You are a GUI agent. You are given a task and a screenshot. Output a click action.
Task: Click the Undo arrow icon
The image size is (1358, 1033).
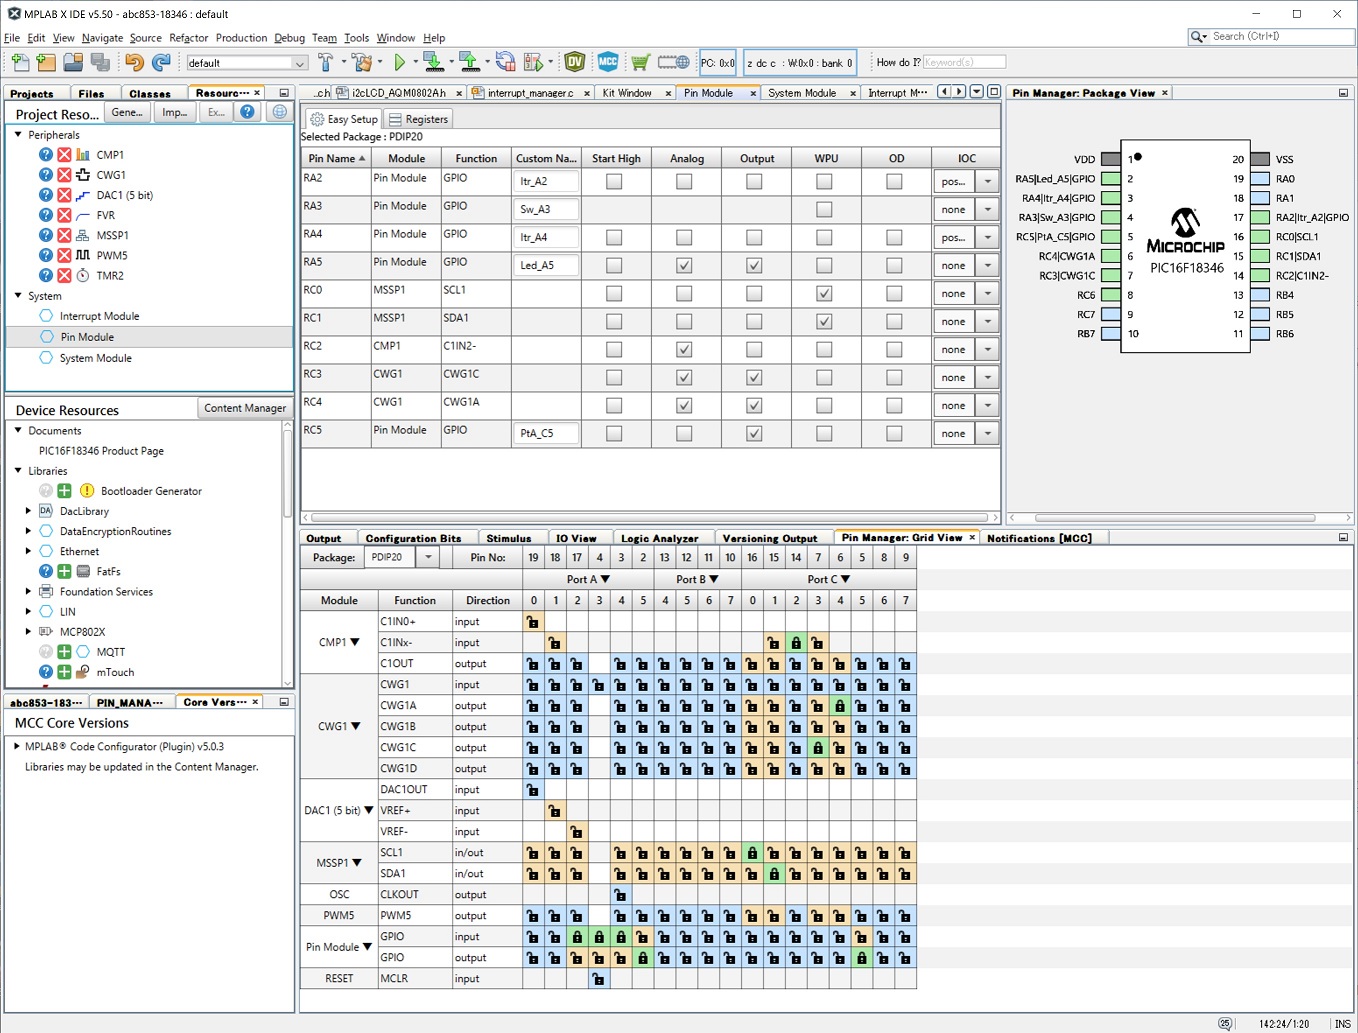coord(134,62)
